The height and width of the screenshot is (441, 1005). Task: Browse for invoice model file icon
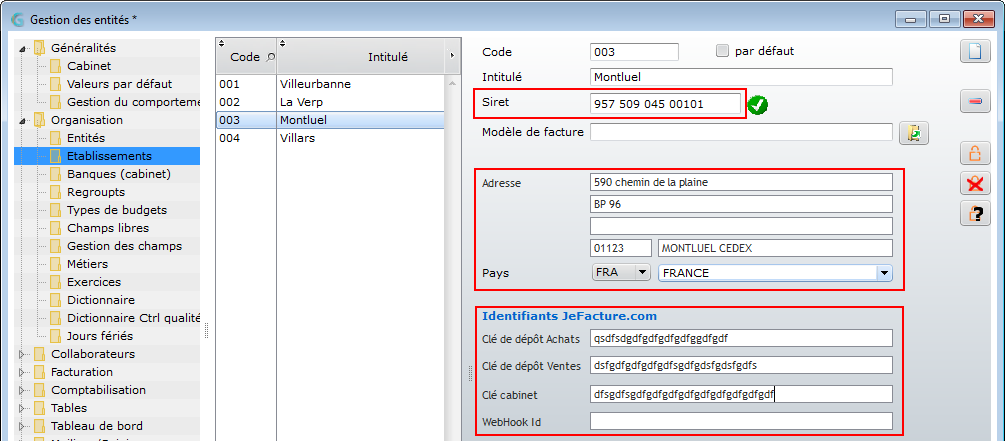[x=914, y=133]
